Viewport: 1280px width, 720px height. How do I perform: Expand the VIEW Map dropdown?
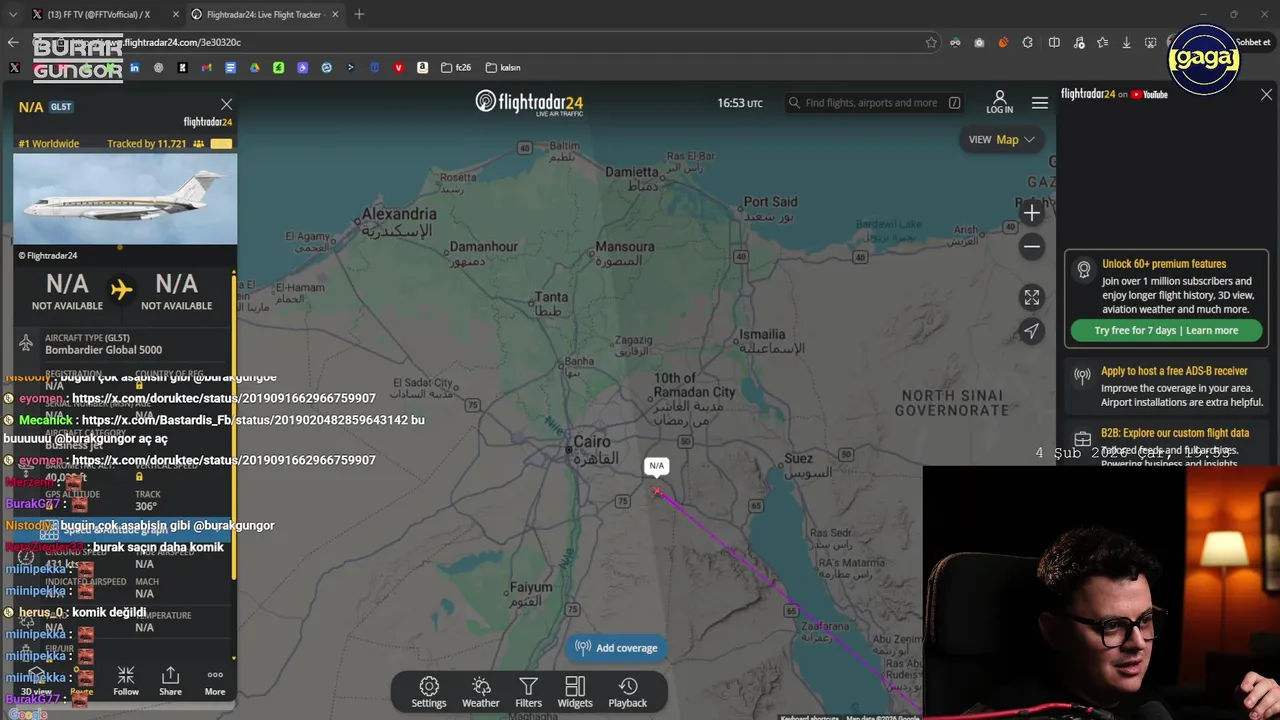(x=1002, y=140)
